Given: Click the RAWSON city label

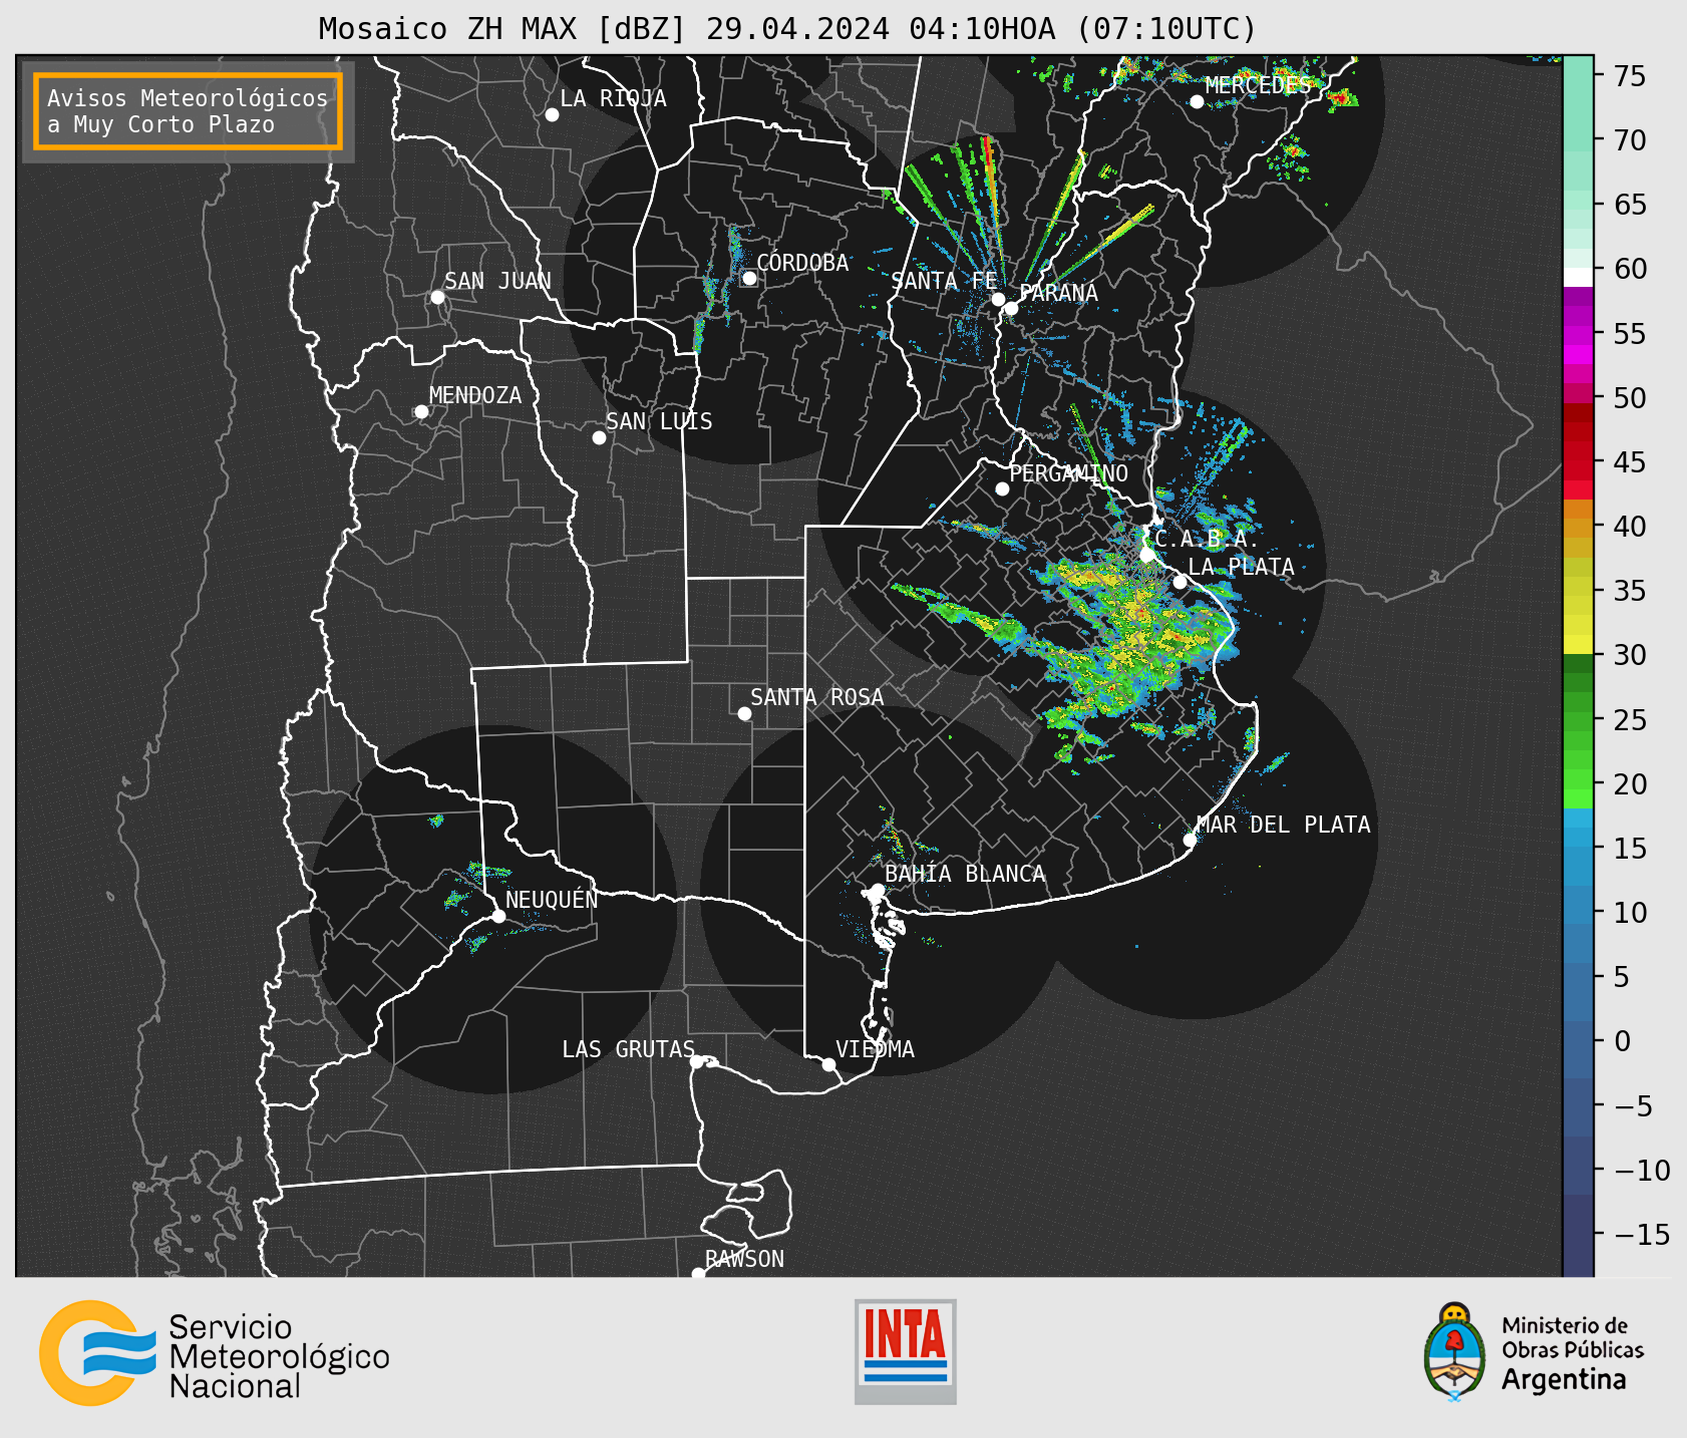Looking at the screenshot, I should [x=744, y=1259].
